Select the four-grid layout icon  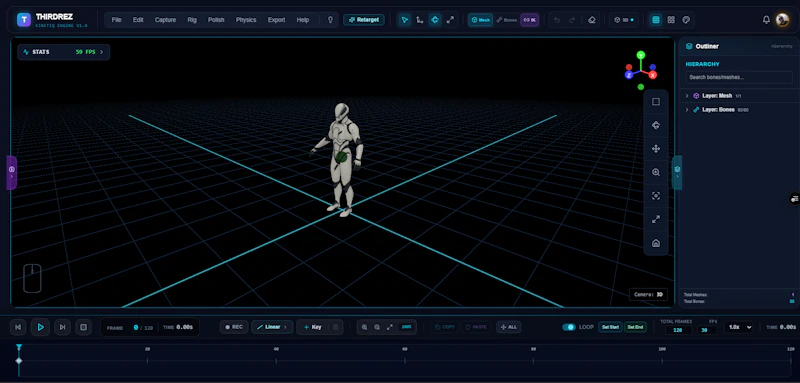[x=671, y=20]
